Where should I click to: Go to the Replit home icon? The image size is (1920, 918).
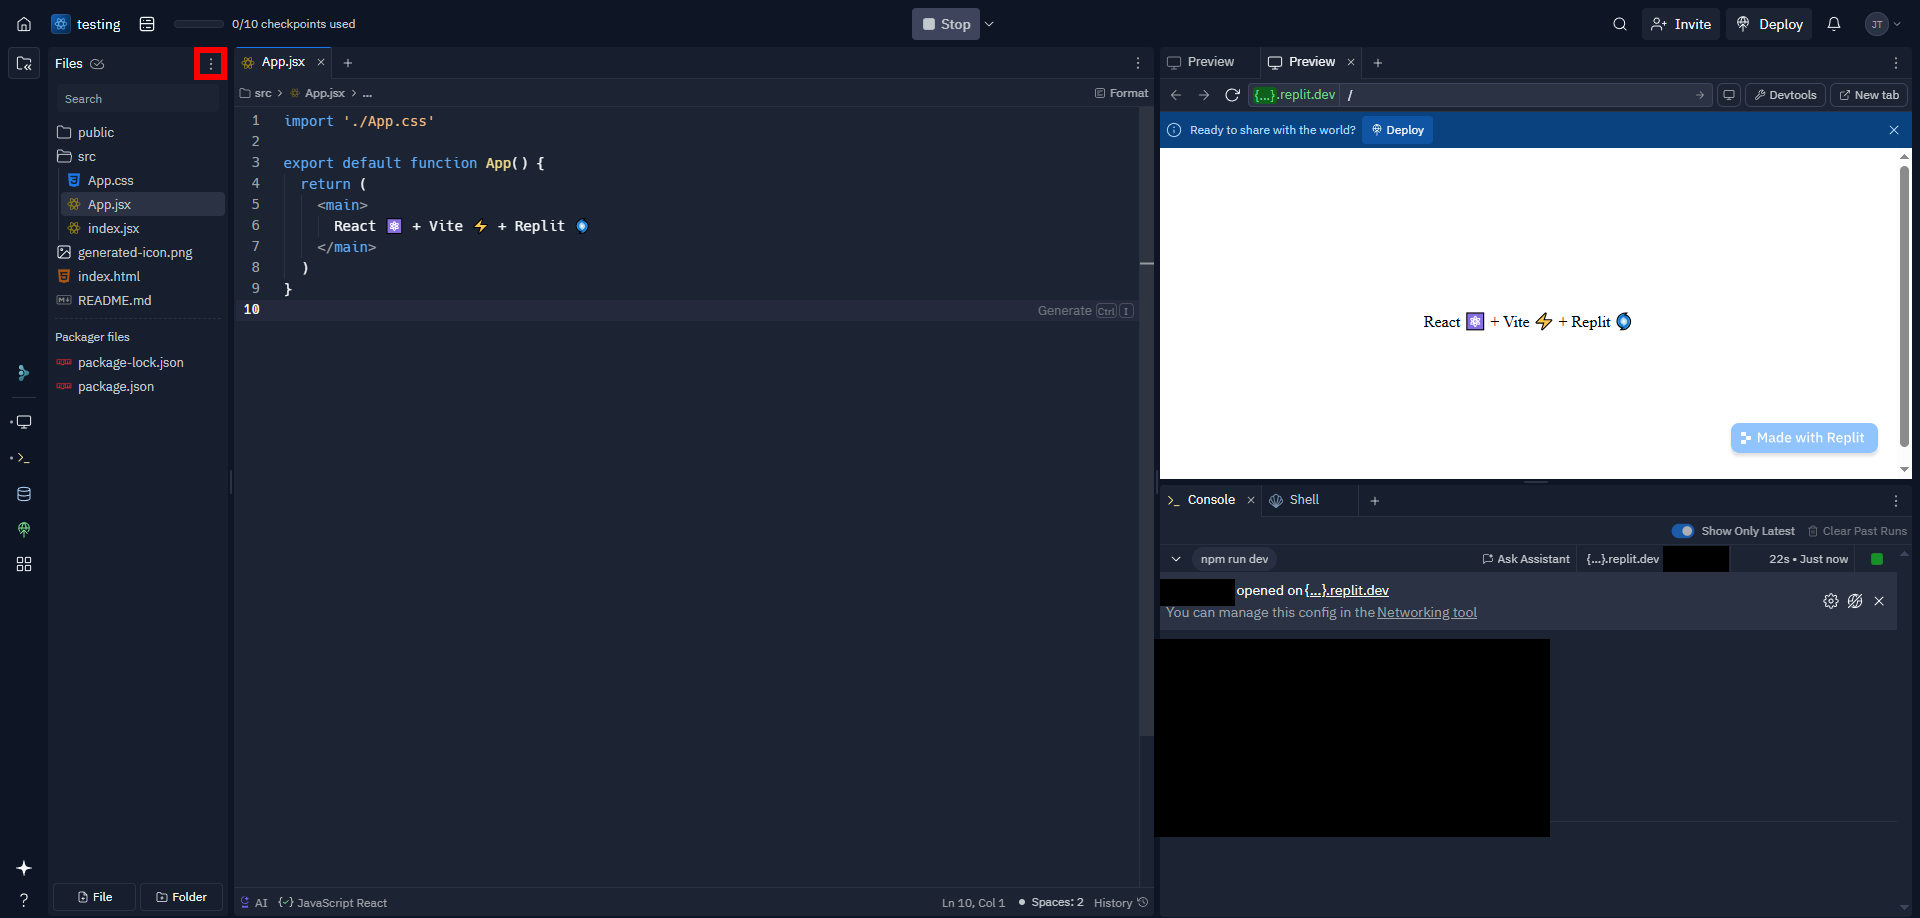click(24, 24)
